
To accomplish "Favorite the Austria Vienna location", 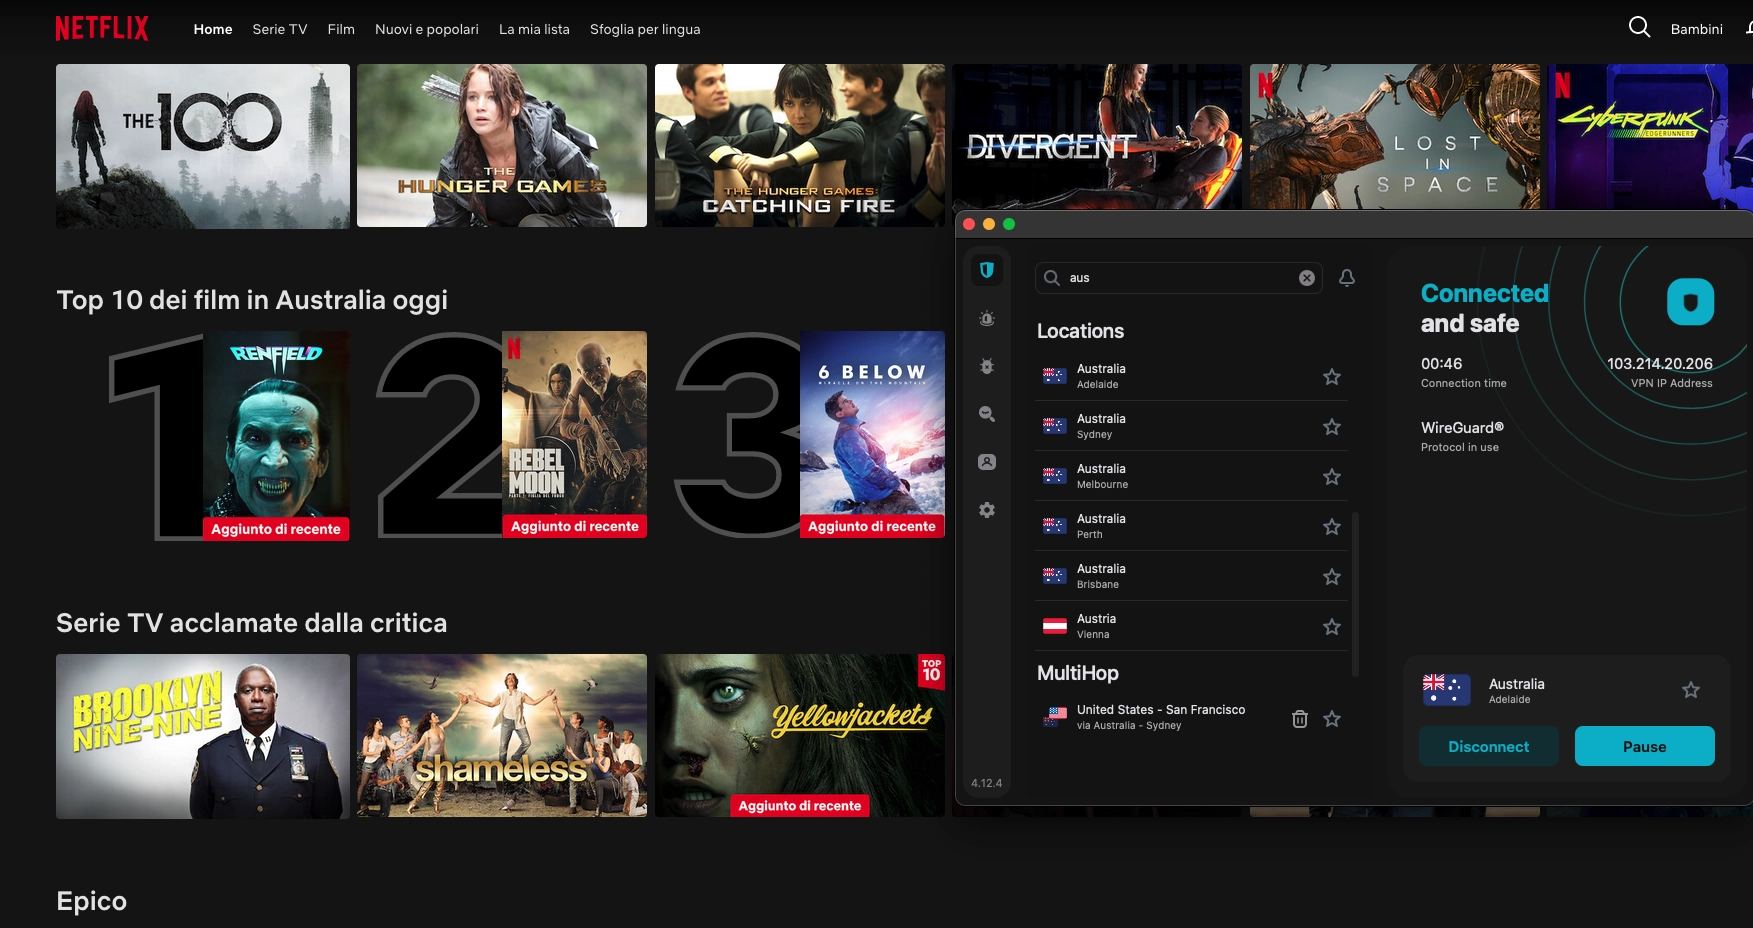I will click(1332, 627).
